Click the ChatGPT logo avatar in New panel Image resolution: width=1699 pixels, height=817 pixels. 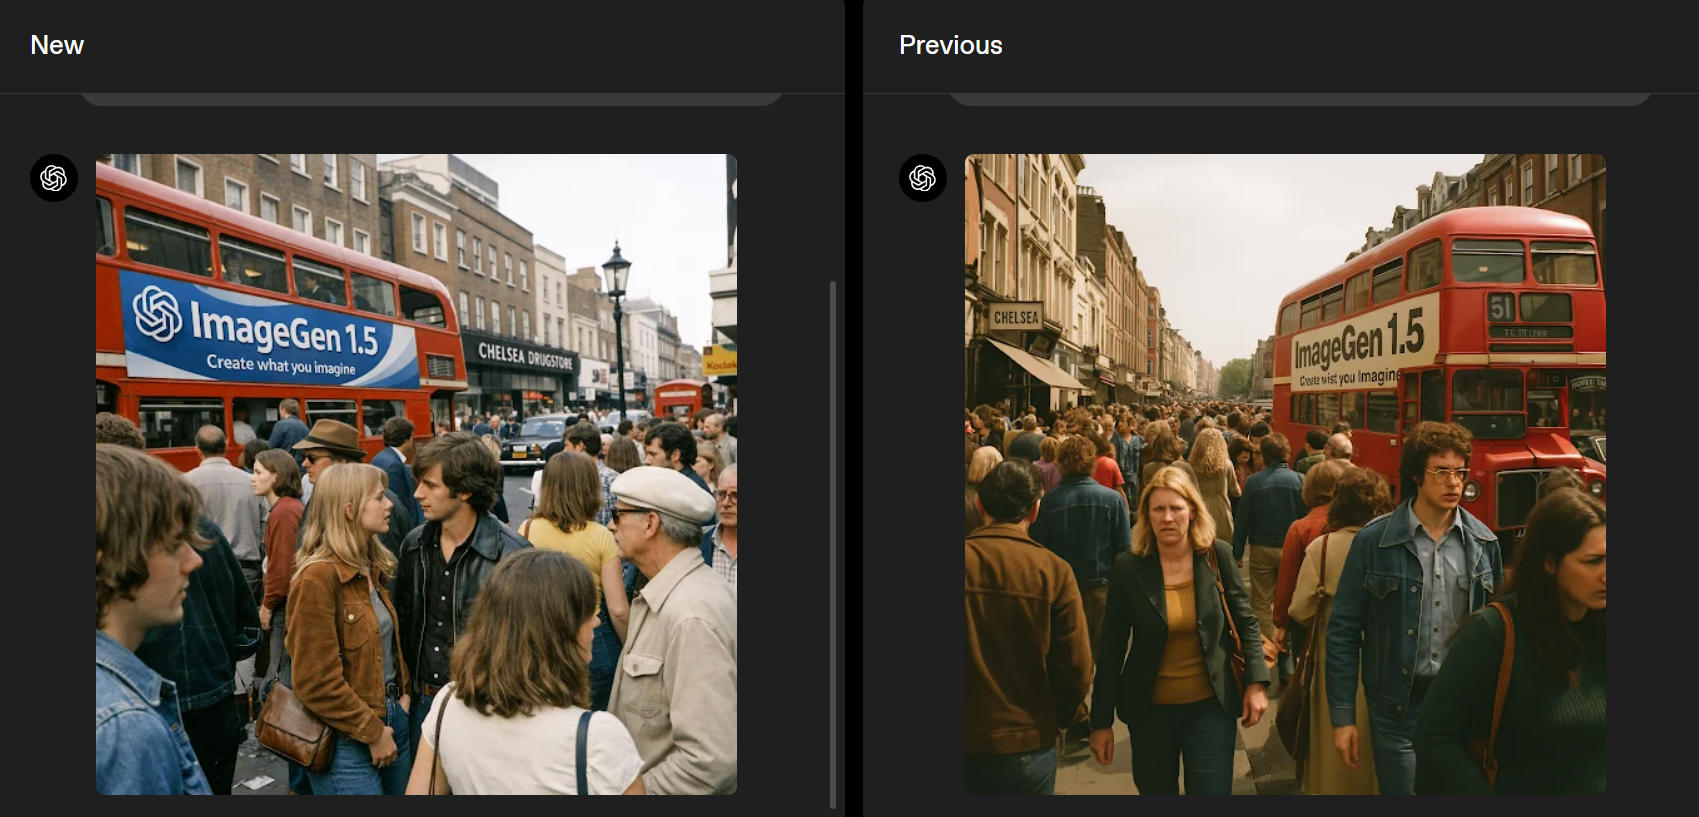(x=54, y=178)
